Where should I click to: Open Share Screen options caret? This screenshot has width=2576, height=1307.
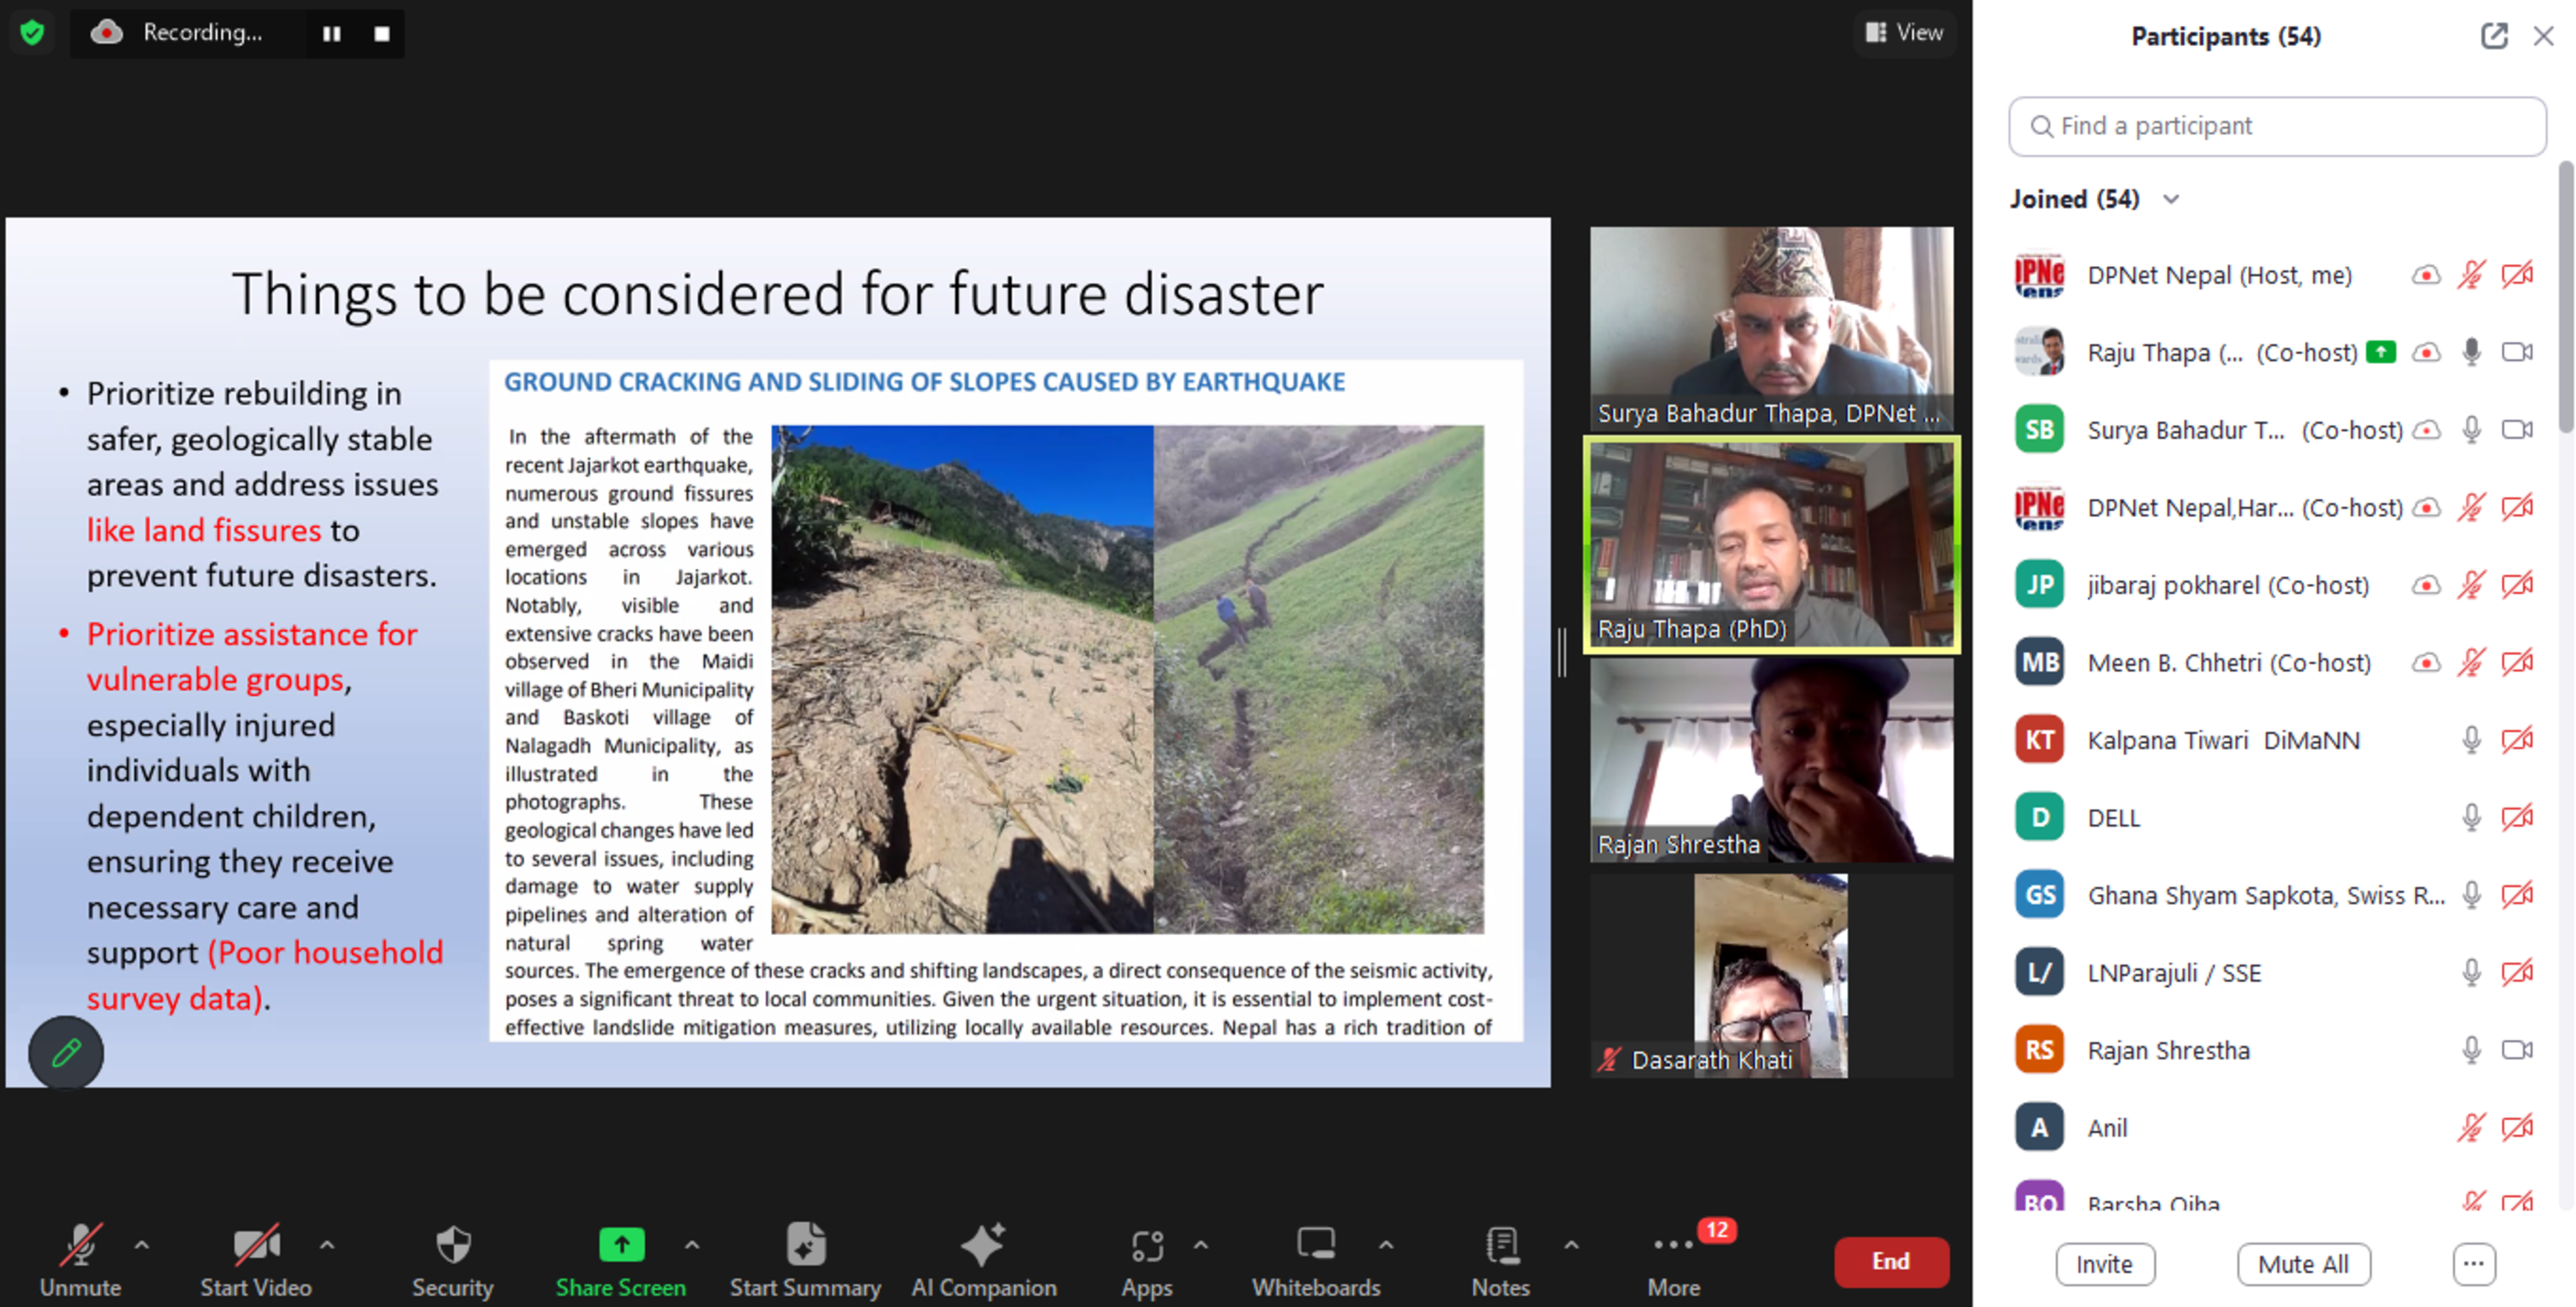(x=692, y=1245)
